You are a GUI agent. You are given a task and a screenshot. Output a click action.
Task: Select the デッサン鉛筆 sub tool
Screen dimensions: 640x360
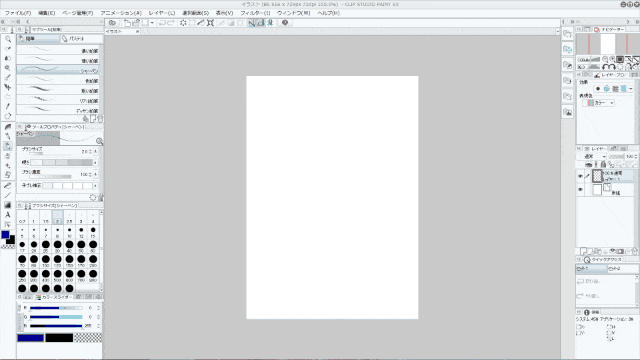point(58,110)
